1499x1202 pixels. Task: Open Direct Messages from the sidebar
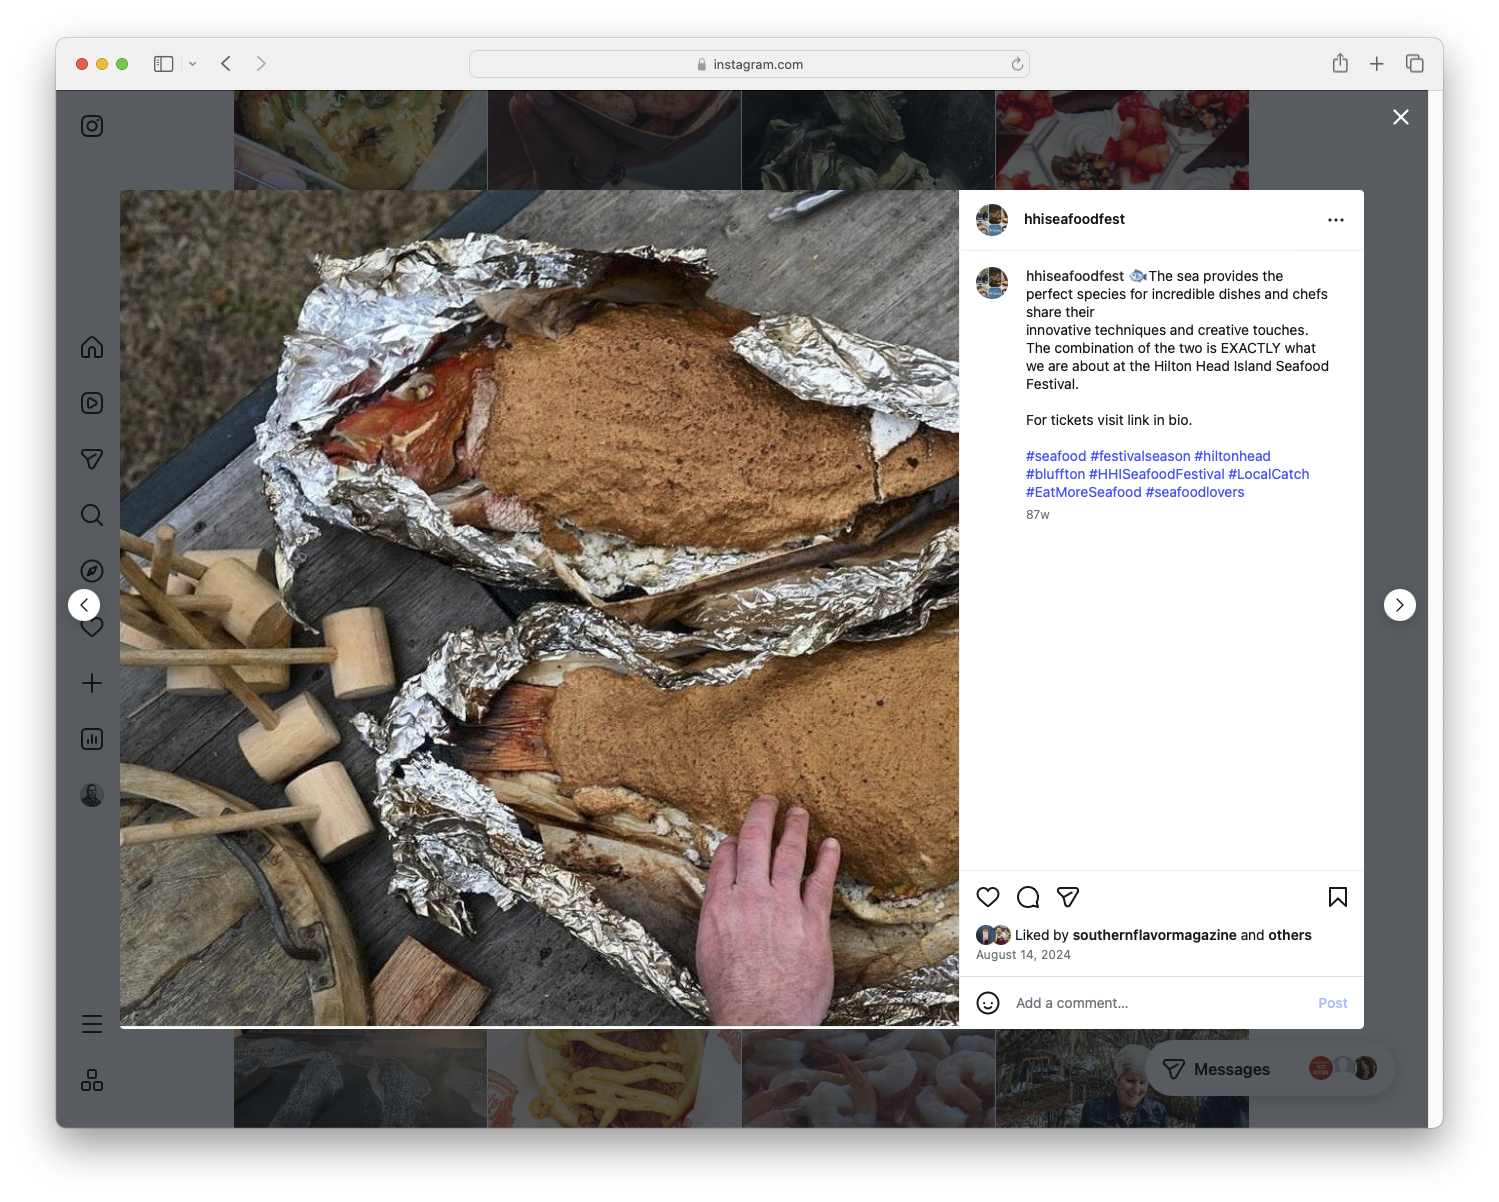pos(91,459)
